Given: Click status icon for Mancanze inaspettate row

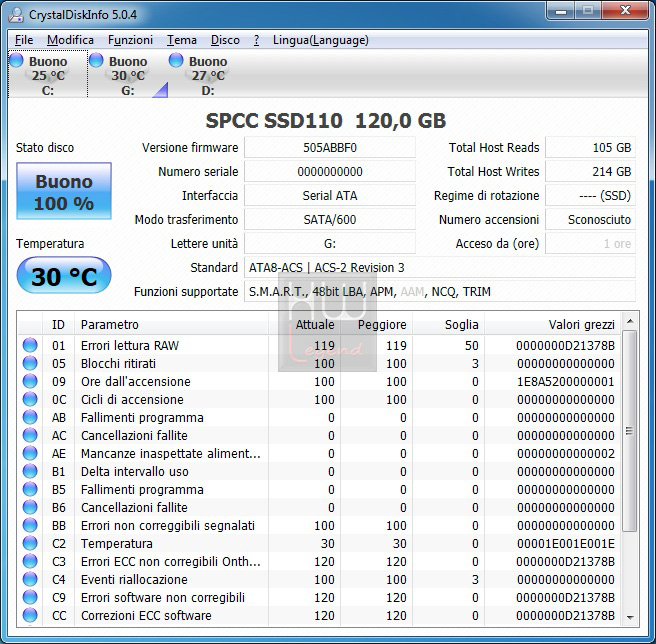Looking at the screenshot, I should pyautogui.click(x=30, y=453).
